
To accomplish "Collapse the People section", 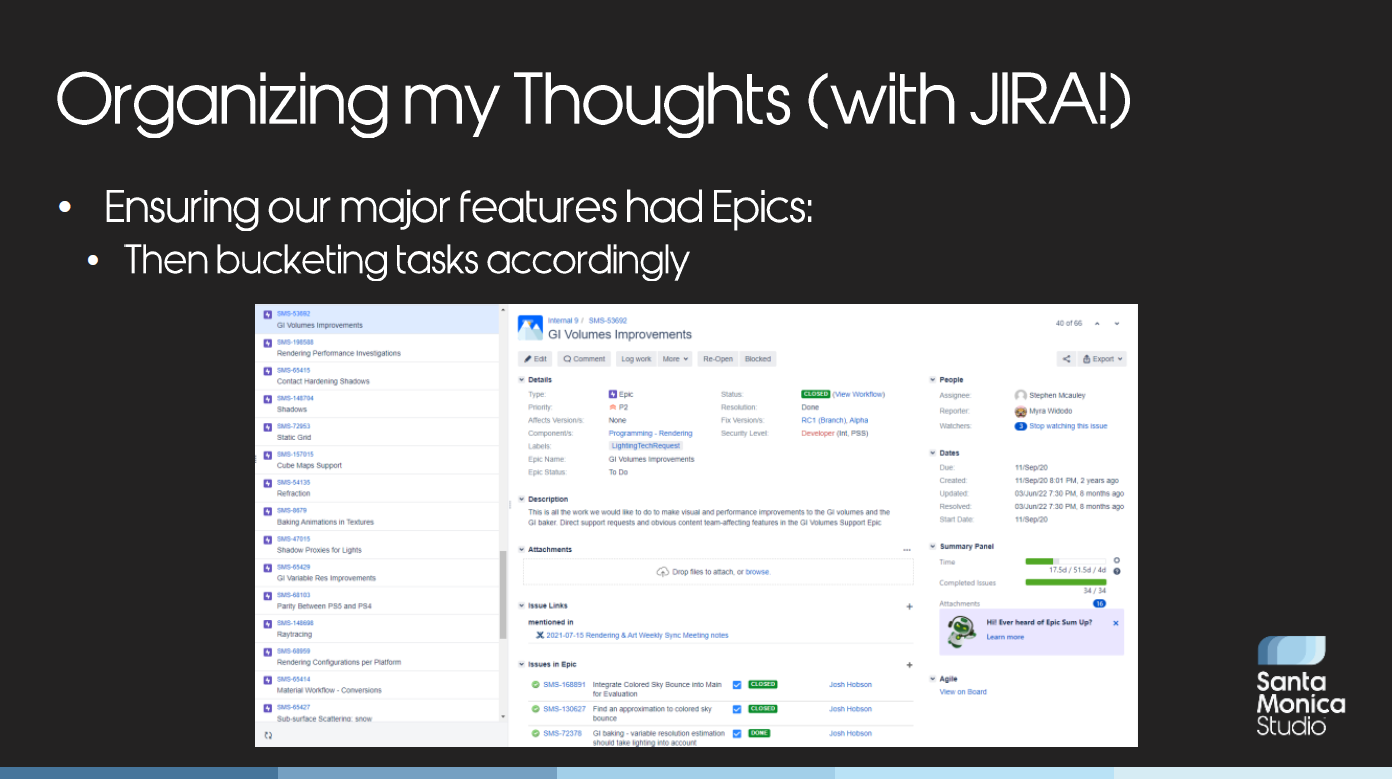I will pyautogui.click(x=933, y=380).
